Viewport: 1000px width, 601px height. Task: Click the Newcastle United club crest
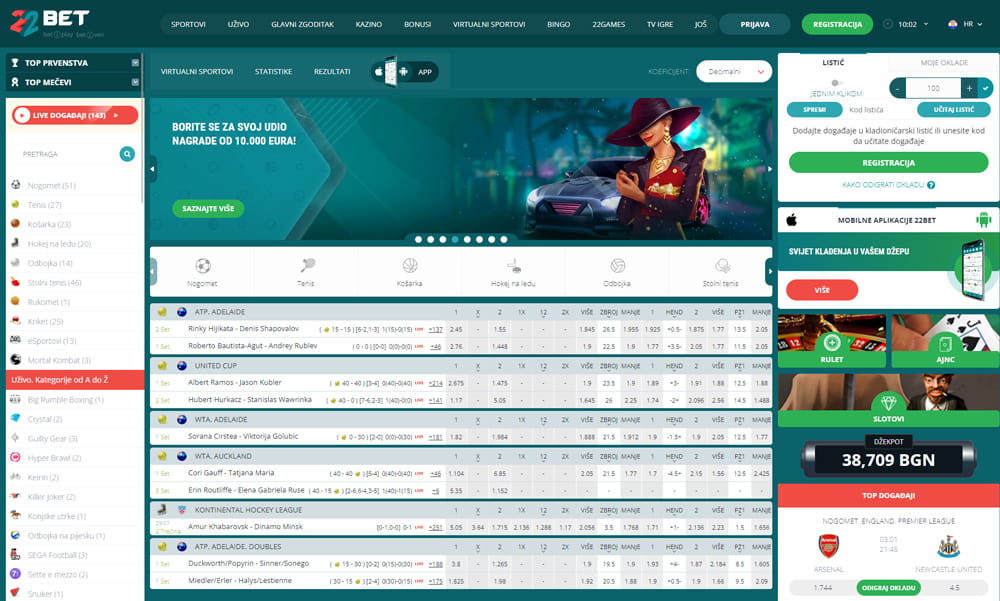pyautogui.click(x=949, y=547)
